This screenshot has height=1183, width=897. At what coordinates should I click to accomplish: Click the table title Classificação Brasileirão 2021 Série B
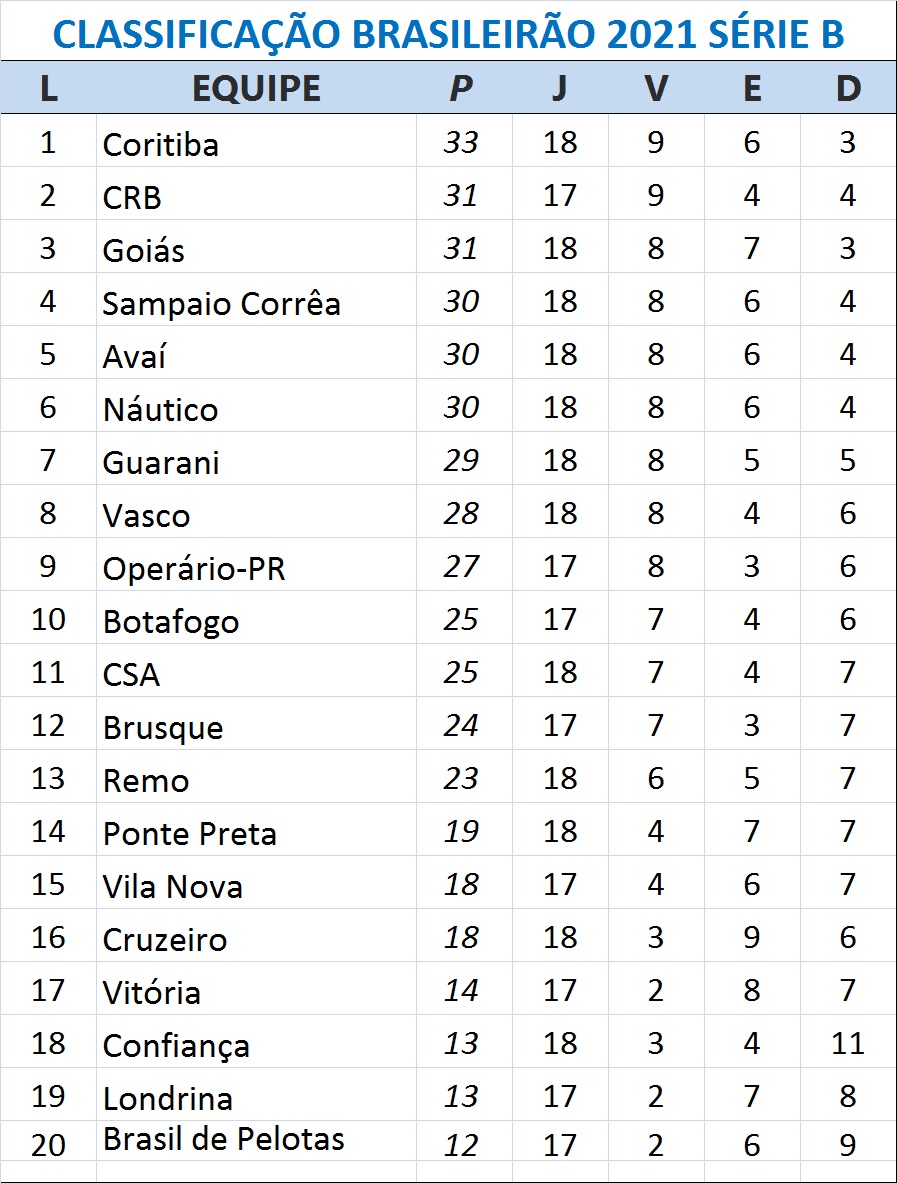[x=448, y=34]
